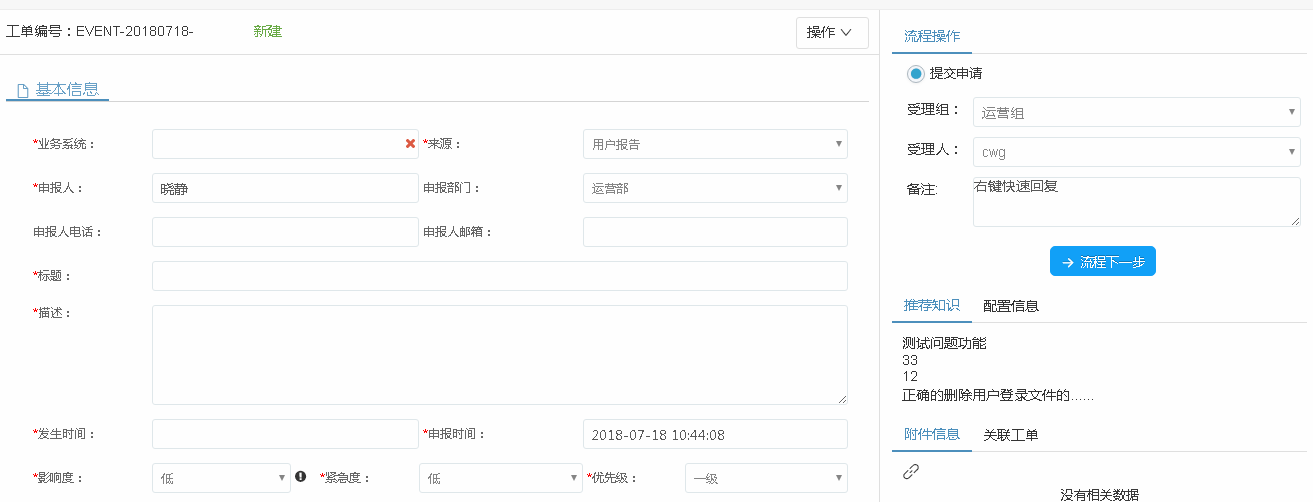The image size is (1313, 502).
Task: Expand the 来源 dropdown
Action: coord(714,144)
